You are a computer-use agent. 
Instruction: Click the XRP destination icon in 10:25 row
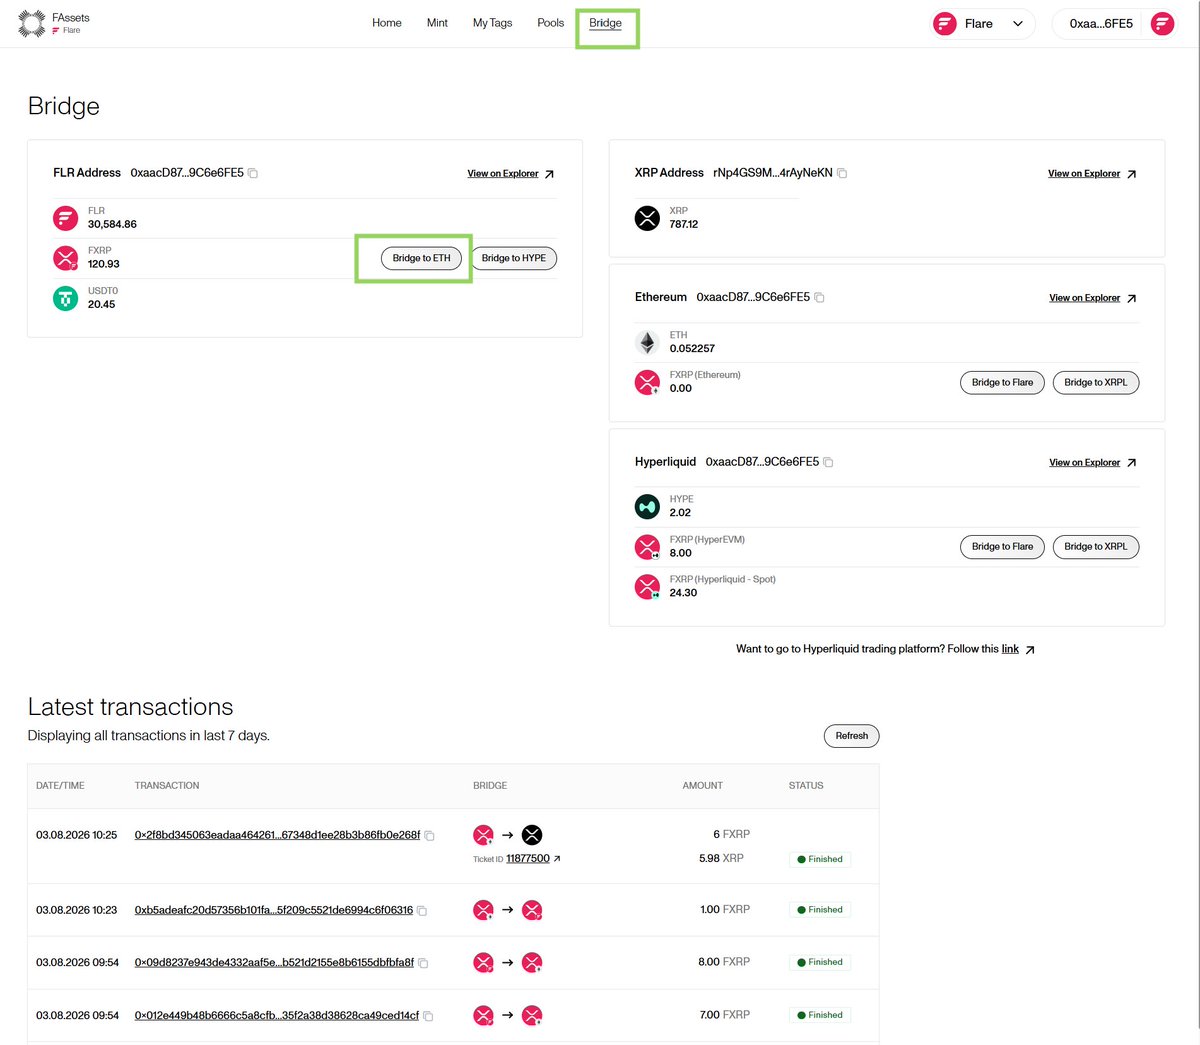click(532, 835)
